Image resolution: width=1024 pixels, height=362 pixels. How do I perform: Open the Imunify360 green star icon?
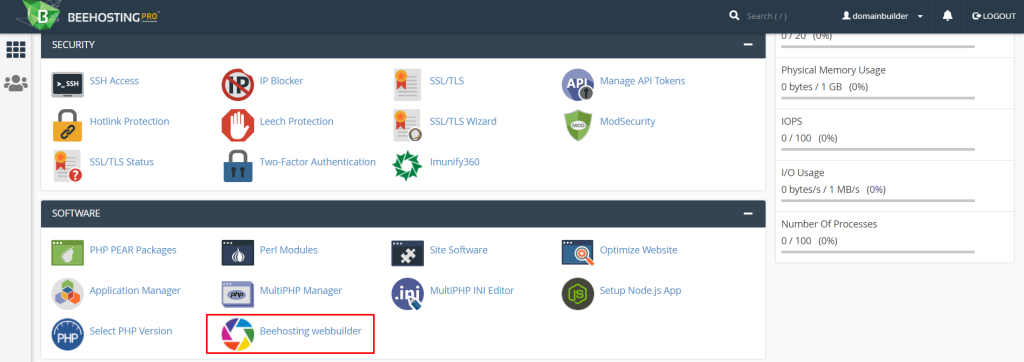[x=408, y=165]
